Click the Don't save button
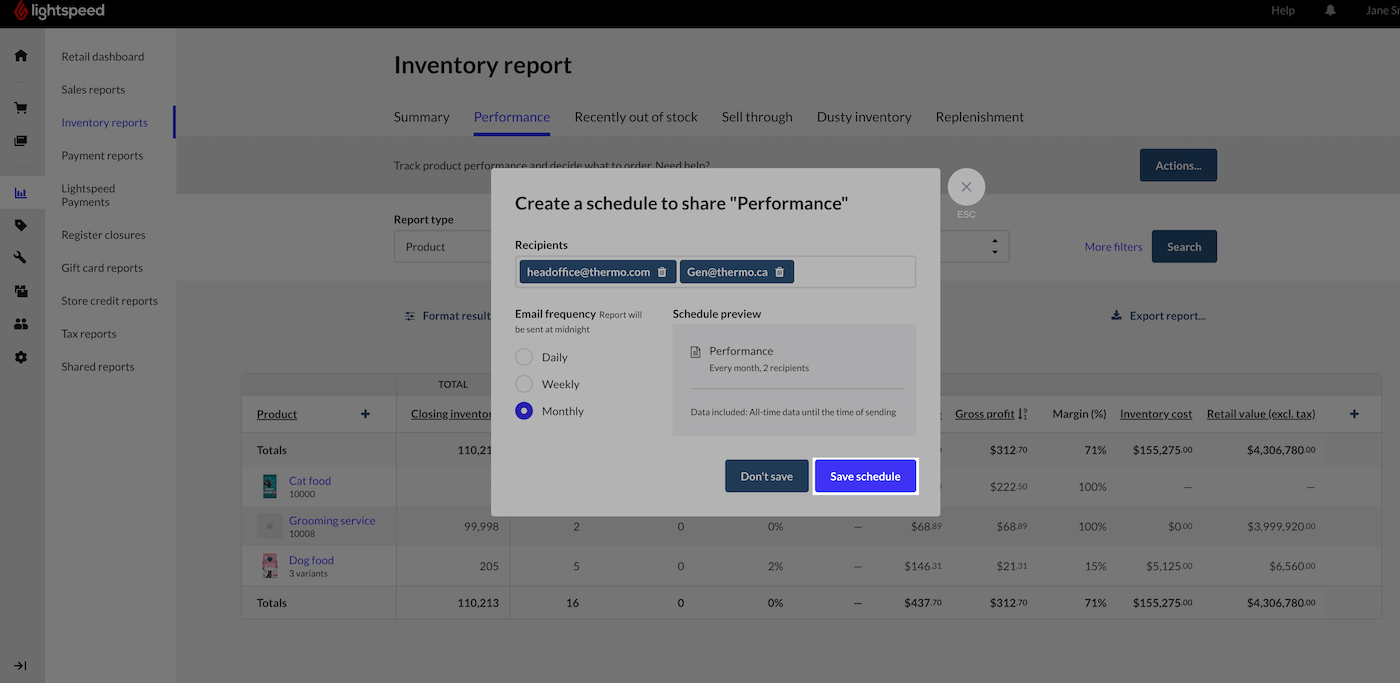The image size is (1400, 683). click(766, 476)
